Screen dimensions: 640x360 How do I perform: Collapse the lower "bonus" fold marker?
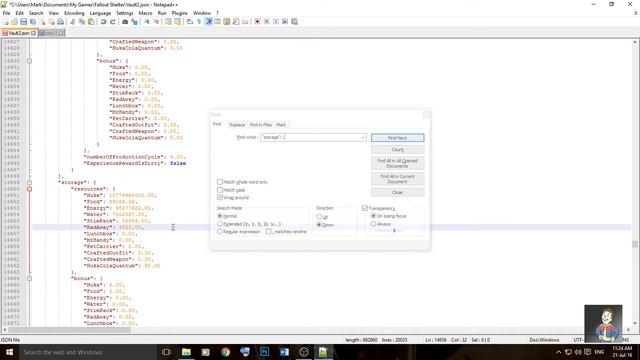point(29,278)
